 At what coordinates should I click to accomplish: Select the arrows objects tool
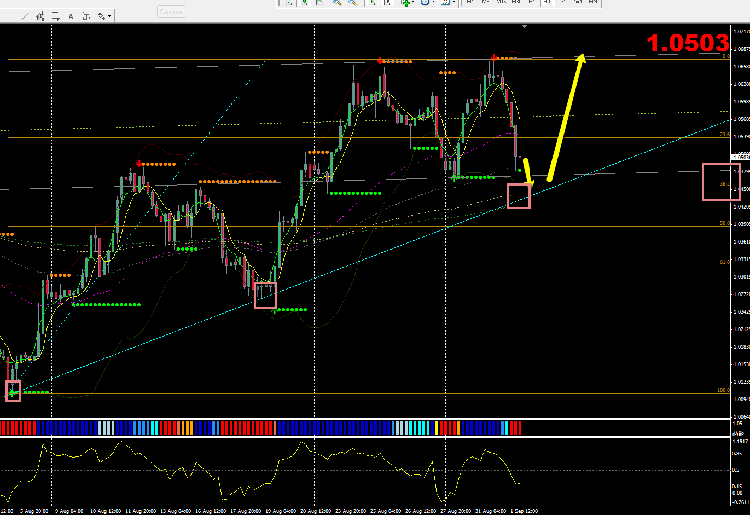pyautogui.click(x=101, y=17)
